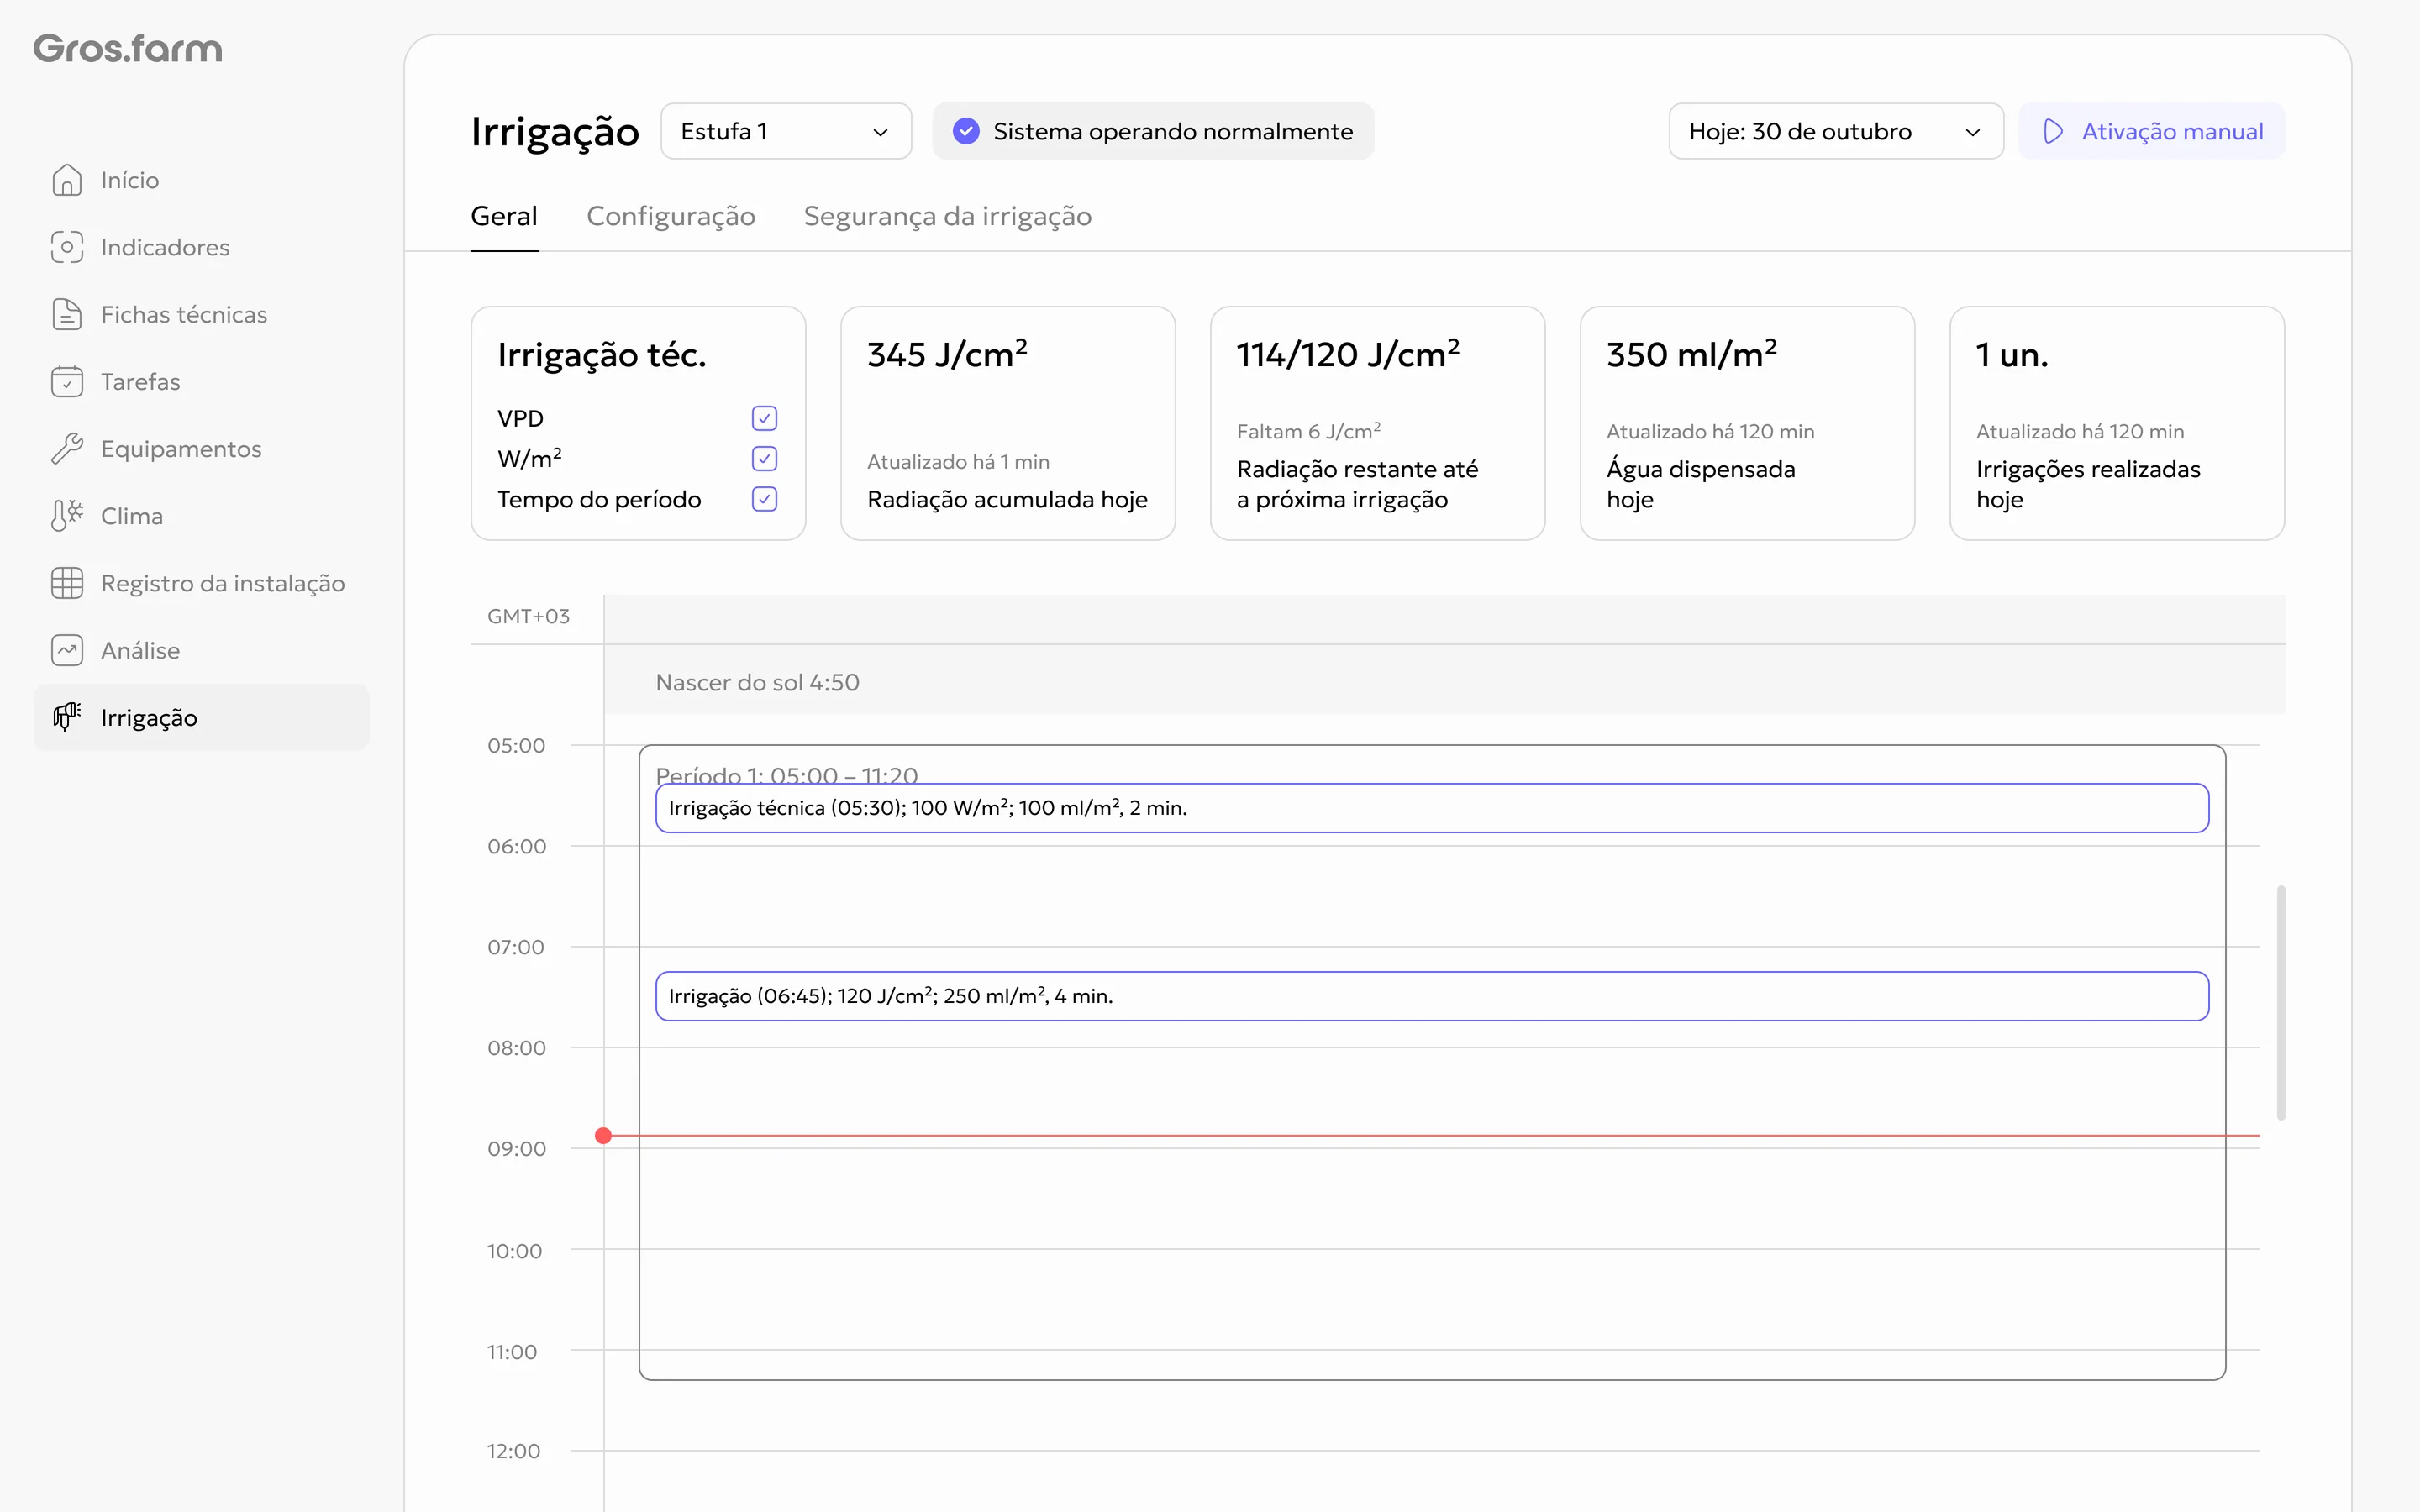Screen dimensions: 2420x1512
Task: Open Indicadores from the sidebar
Action: coord(201,247)
